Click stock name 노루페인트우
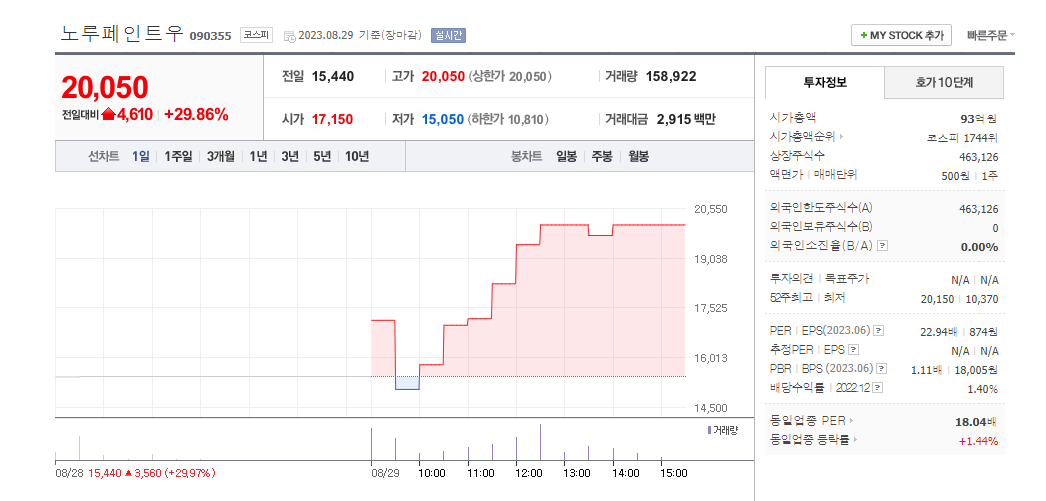1046x501 pixels. click(x=121, y=34)
